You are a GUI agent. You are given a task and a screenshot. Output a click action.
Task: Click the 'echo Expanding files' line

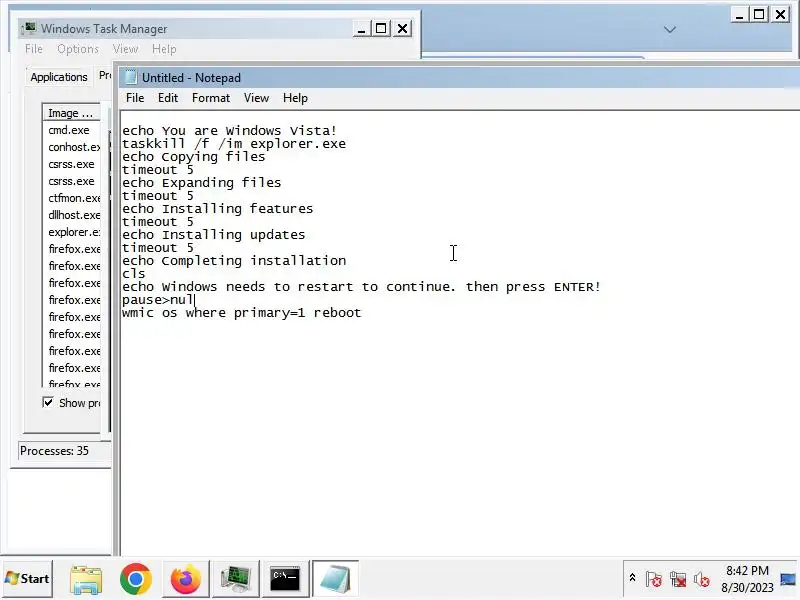pyautogui.click(x=202, y=183)
